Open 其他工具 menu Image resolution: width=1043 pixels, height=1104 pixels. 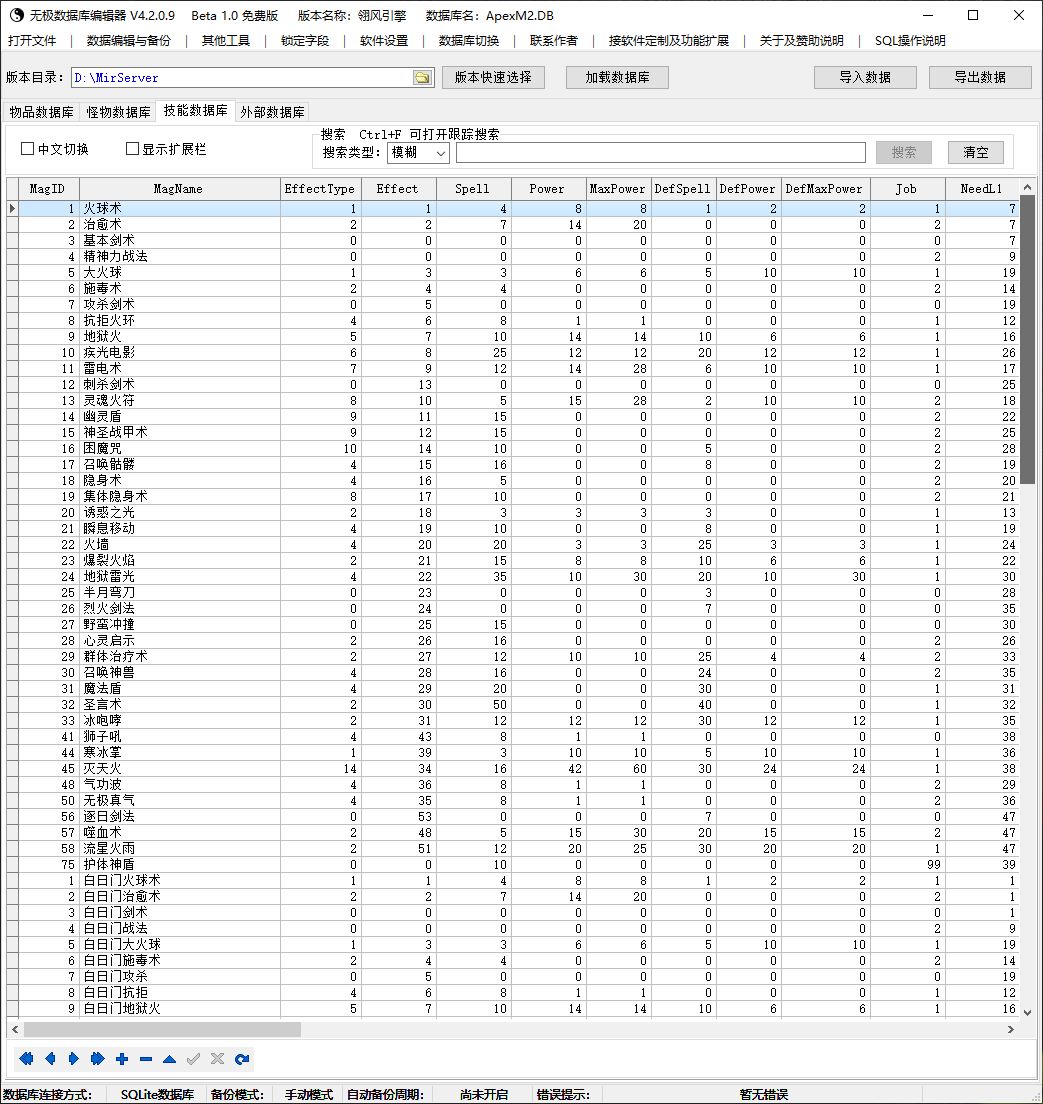[225, 41]
